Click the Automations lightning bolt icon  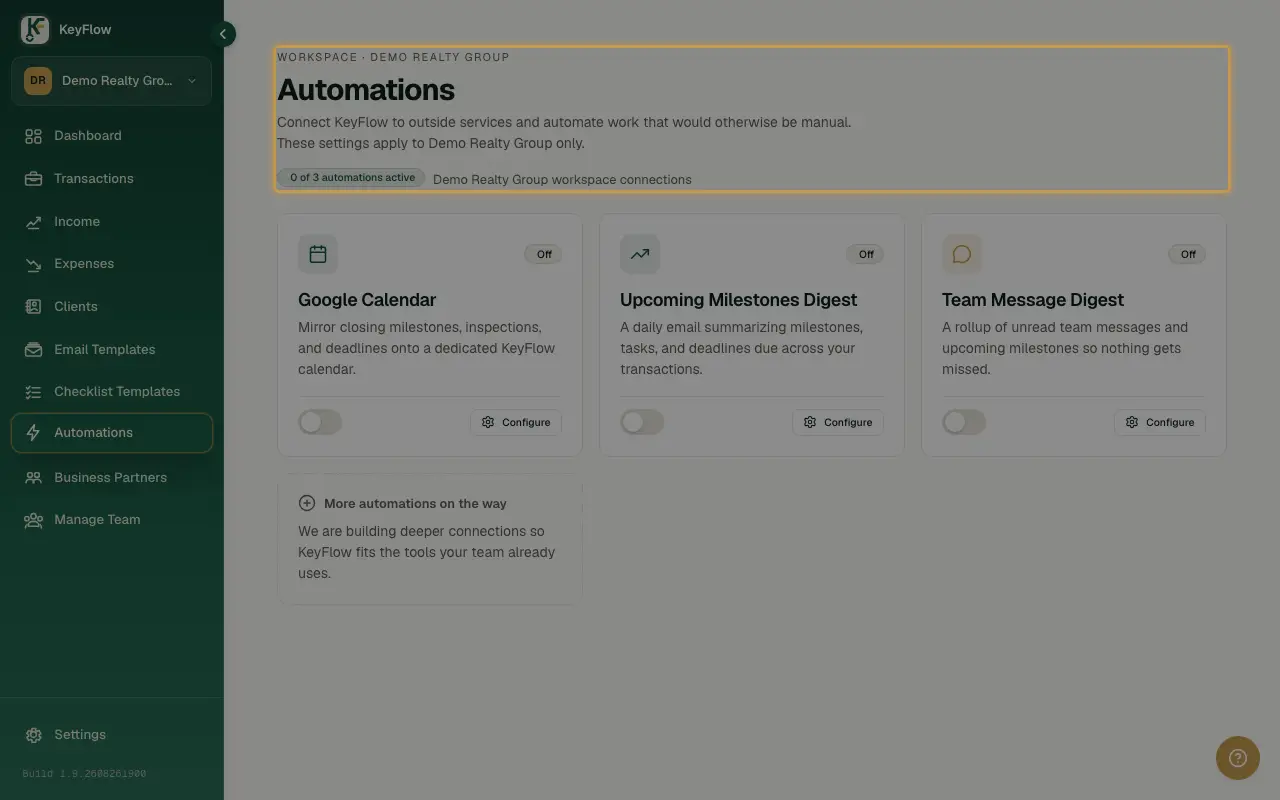point(34,433)
